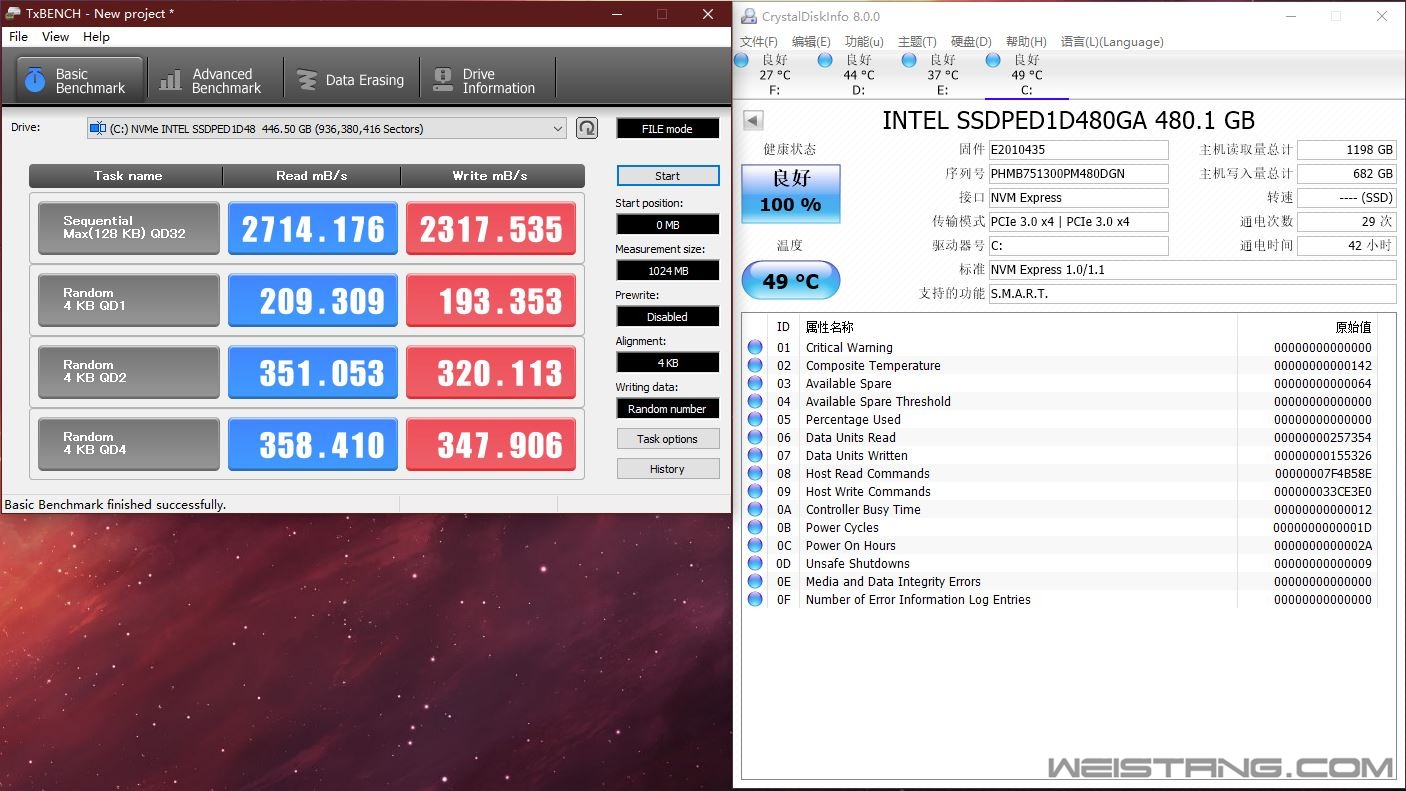The image size is (1406, 791).
Task: Click the Random 4 KB QD4 task button
Action: click(x=128, y=444)
